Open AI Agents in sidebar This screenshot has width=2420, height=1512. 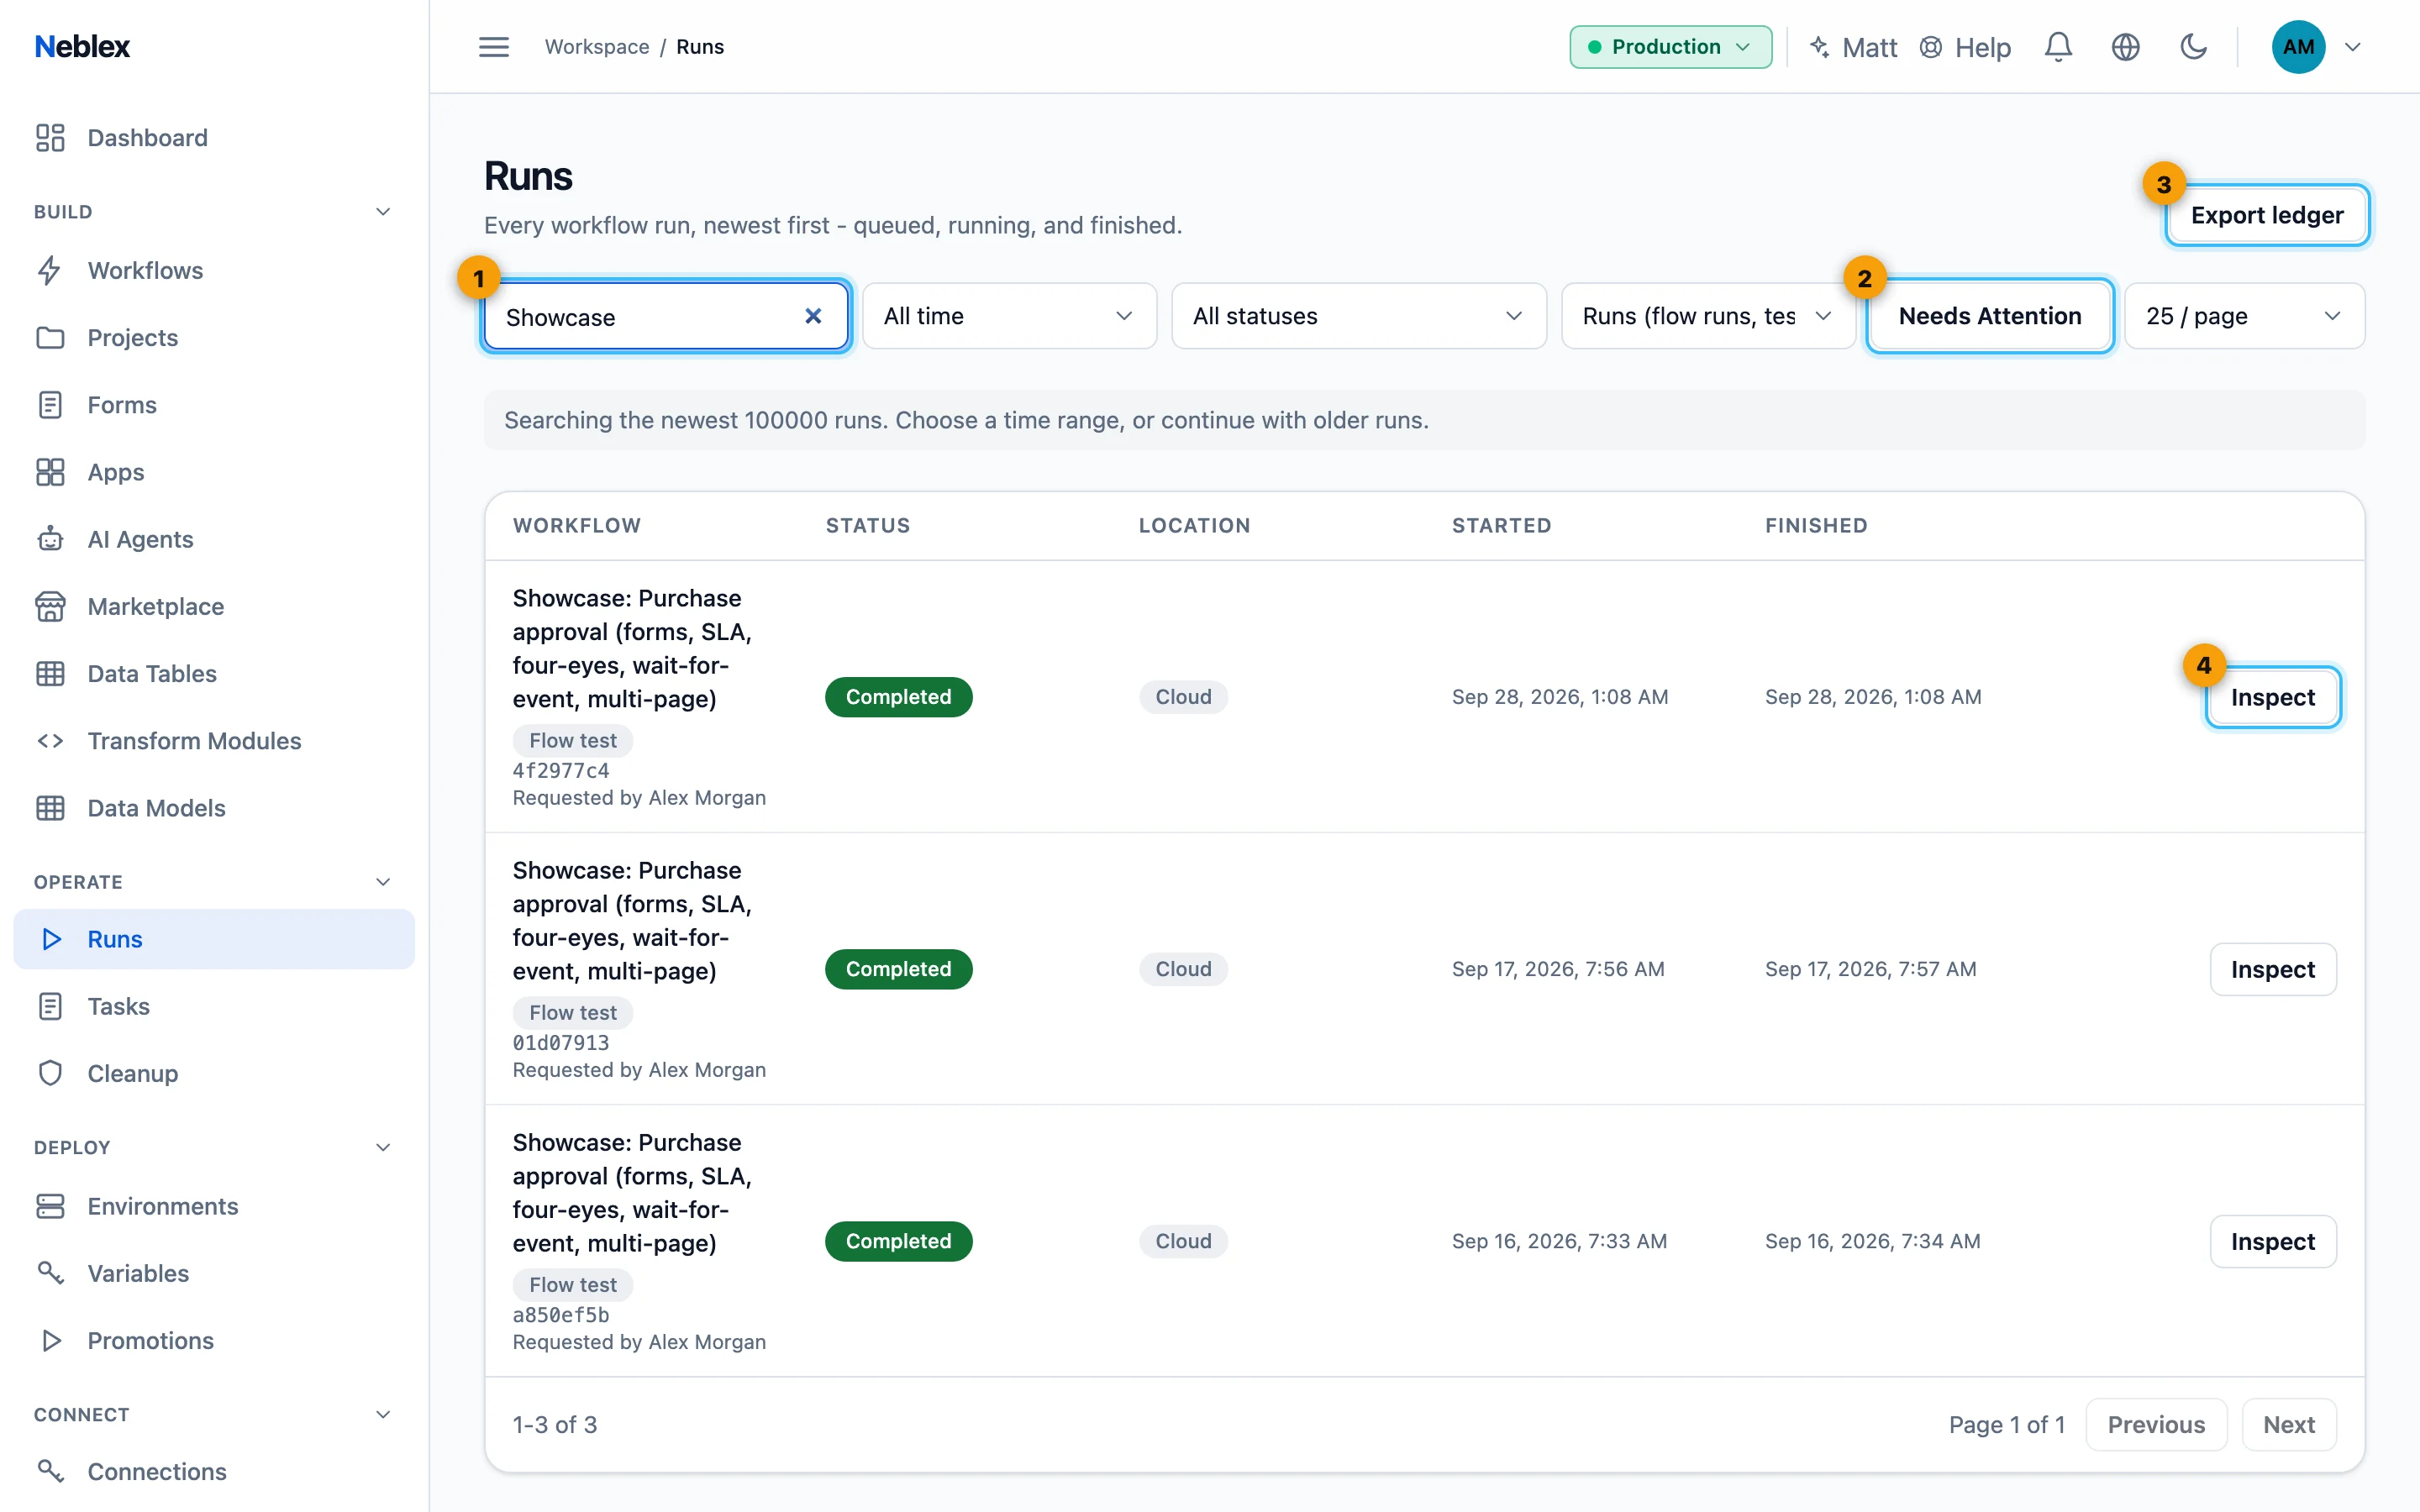click(x=214, y=539)
